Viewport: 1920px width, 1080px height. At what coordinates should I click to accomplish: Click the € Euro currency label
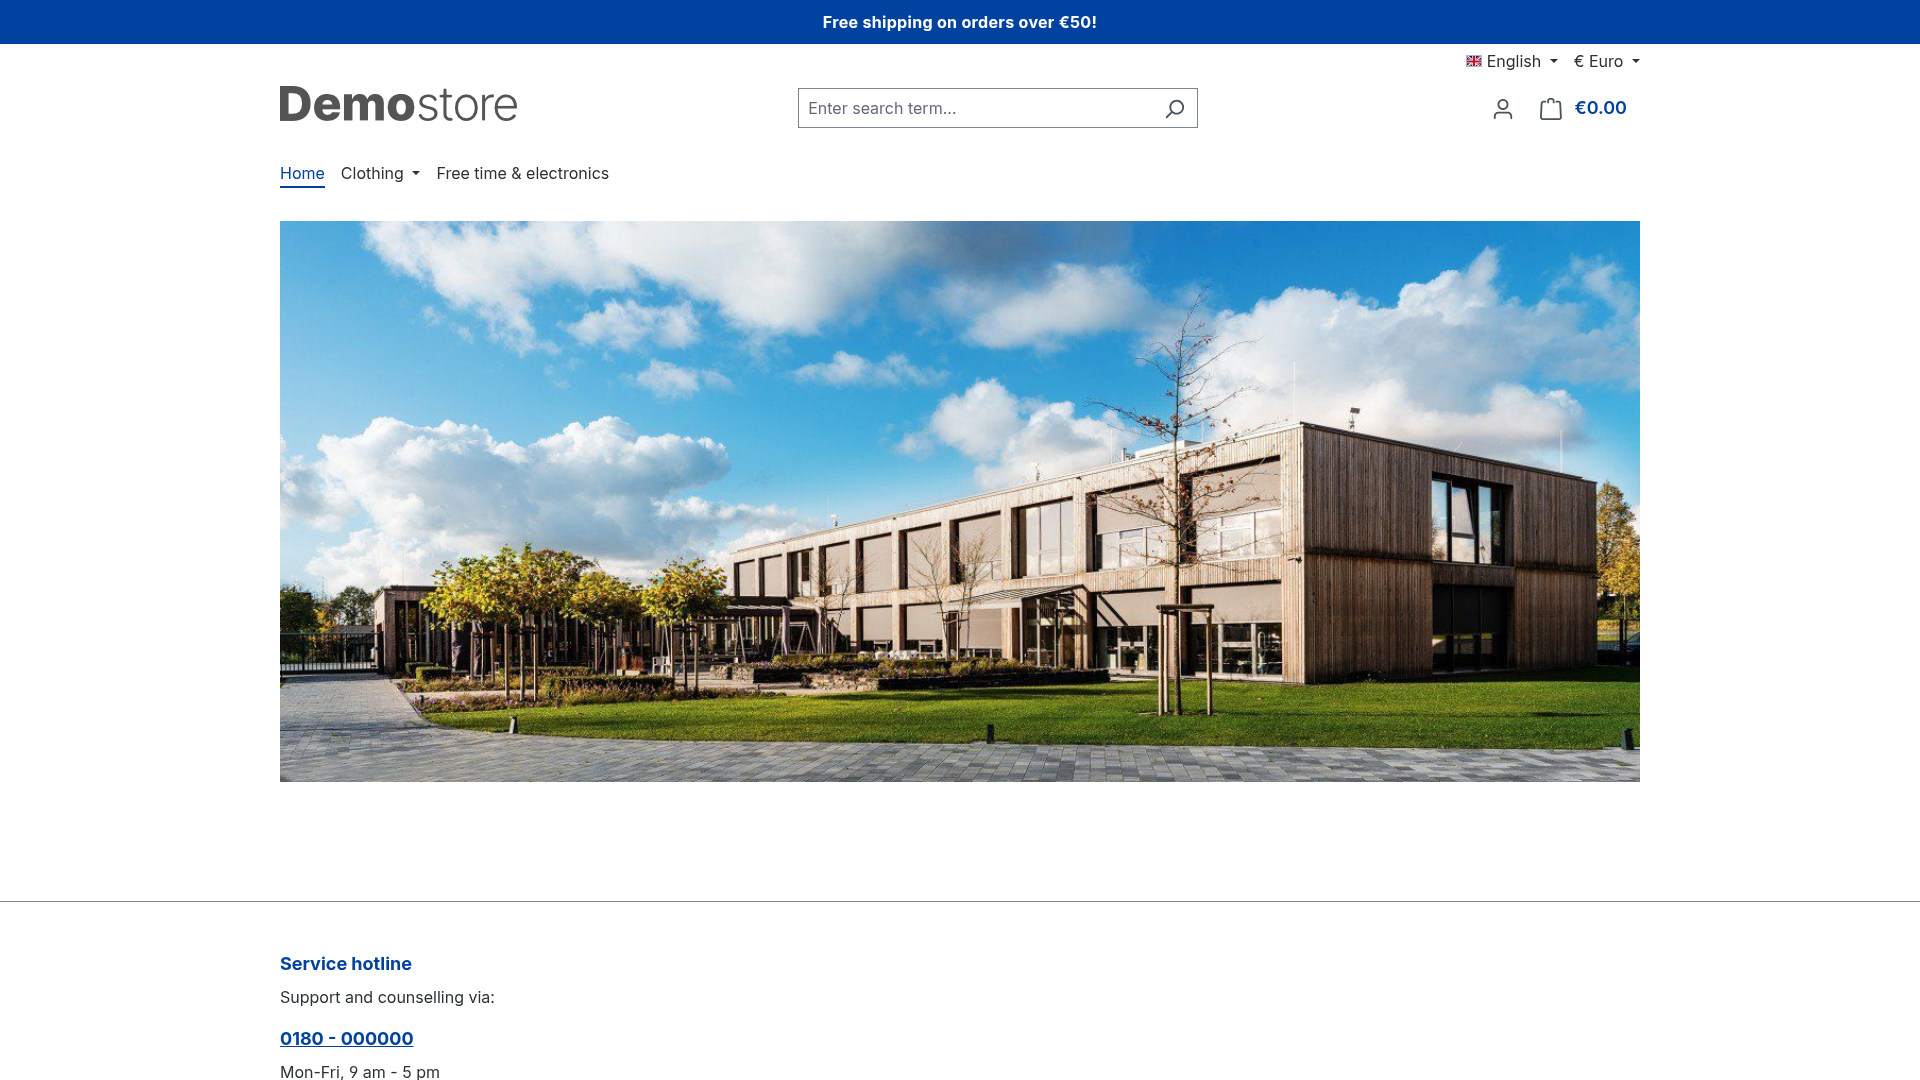point(1598,61)
